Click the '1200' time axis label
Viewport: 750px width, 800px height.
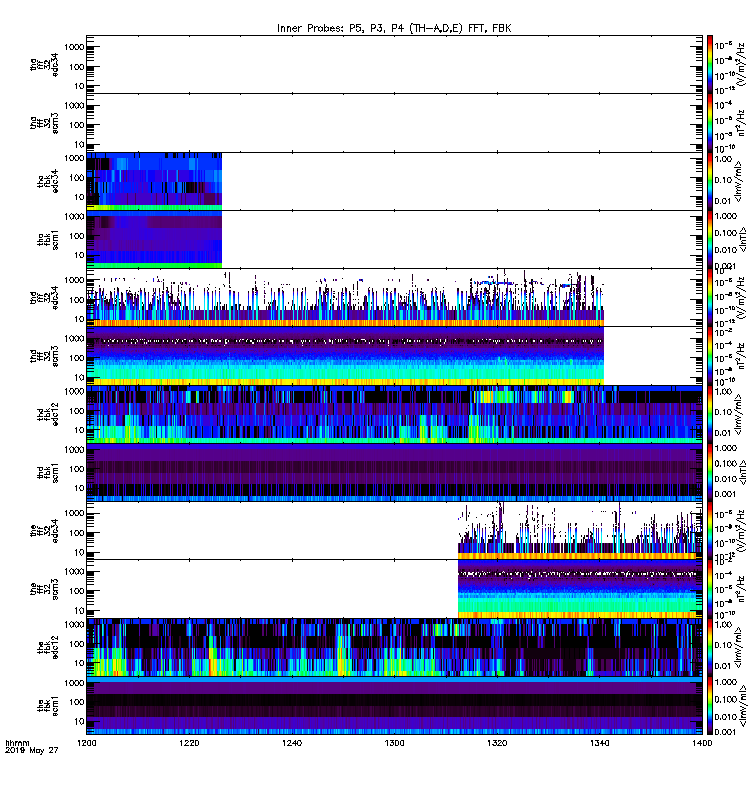(x=87, y=743)
